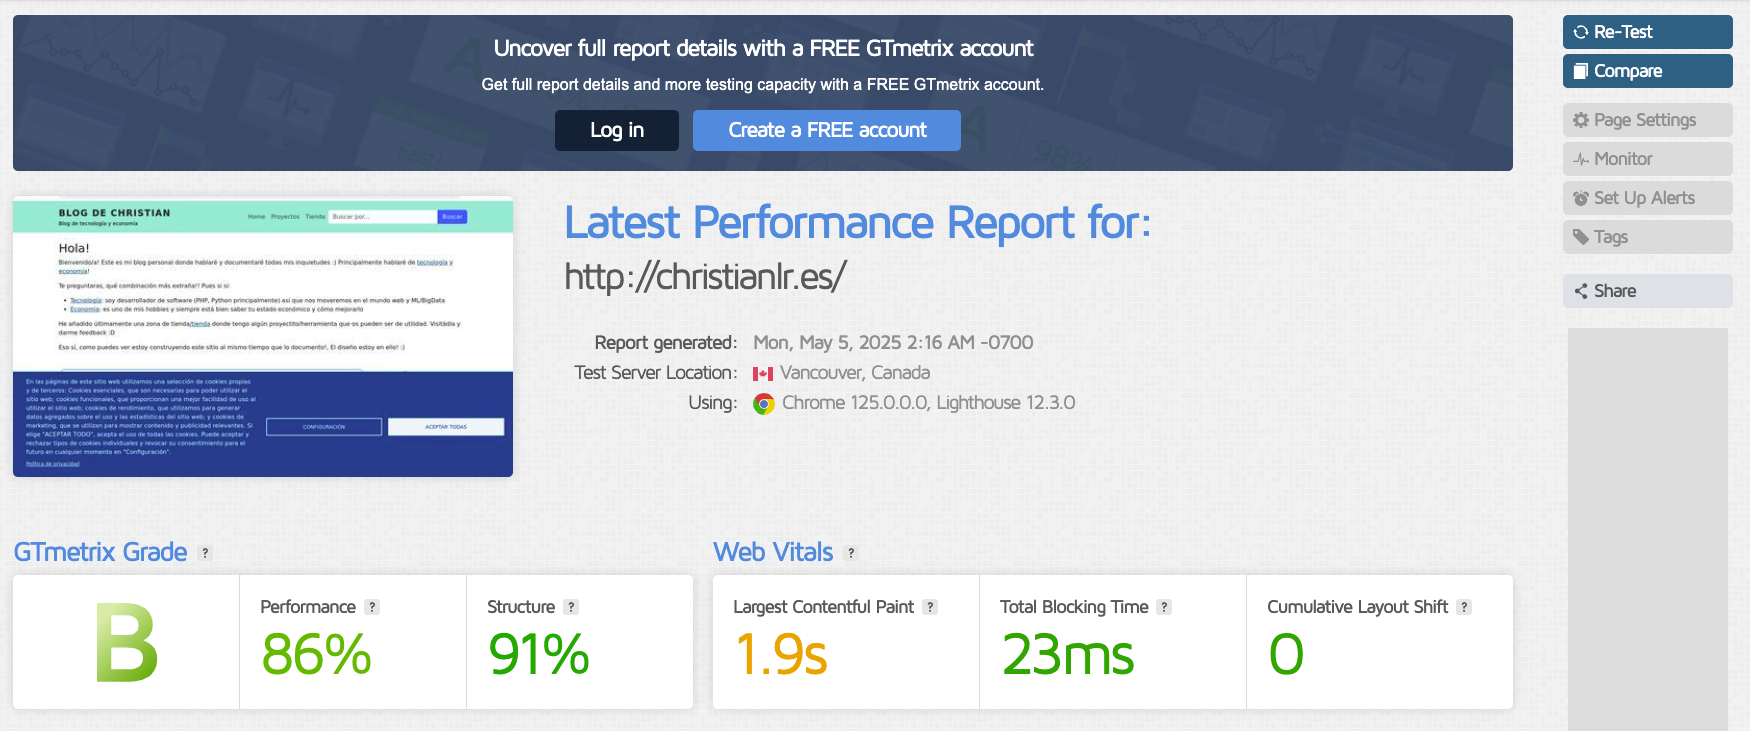Click the Uncover full report details banner heading

point(763,48)
